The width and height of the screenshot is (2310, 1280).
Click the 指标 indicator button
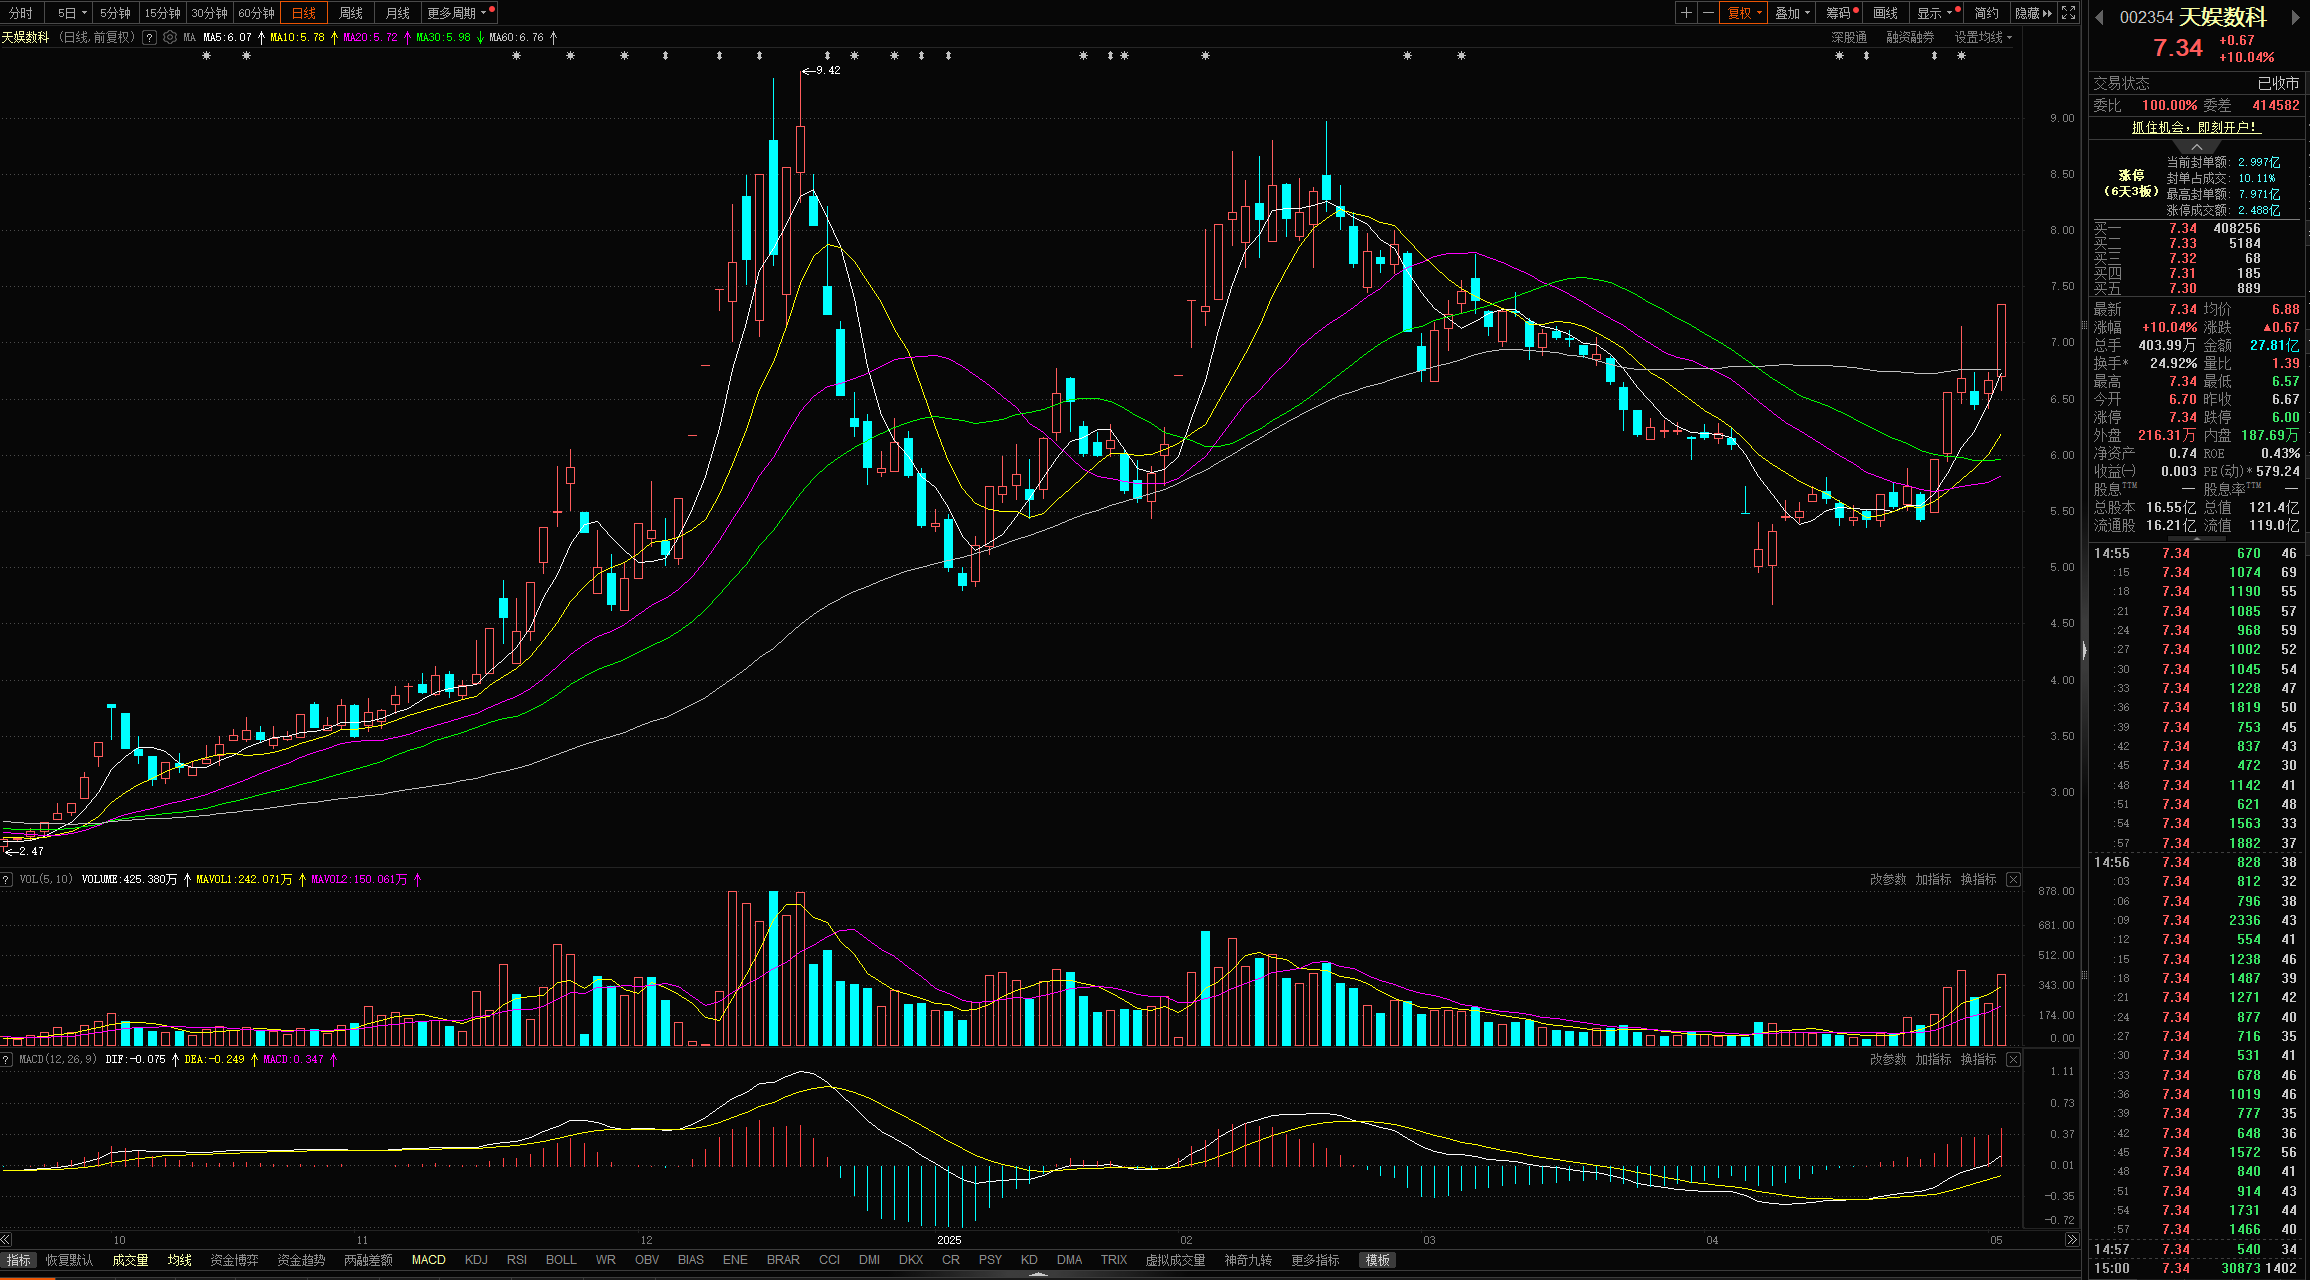point(18,1260)
